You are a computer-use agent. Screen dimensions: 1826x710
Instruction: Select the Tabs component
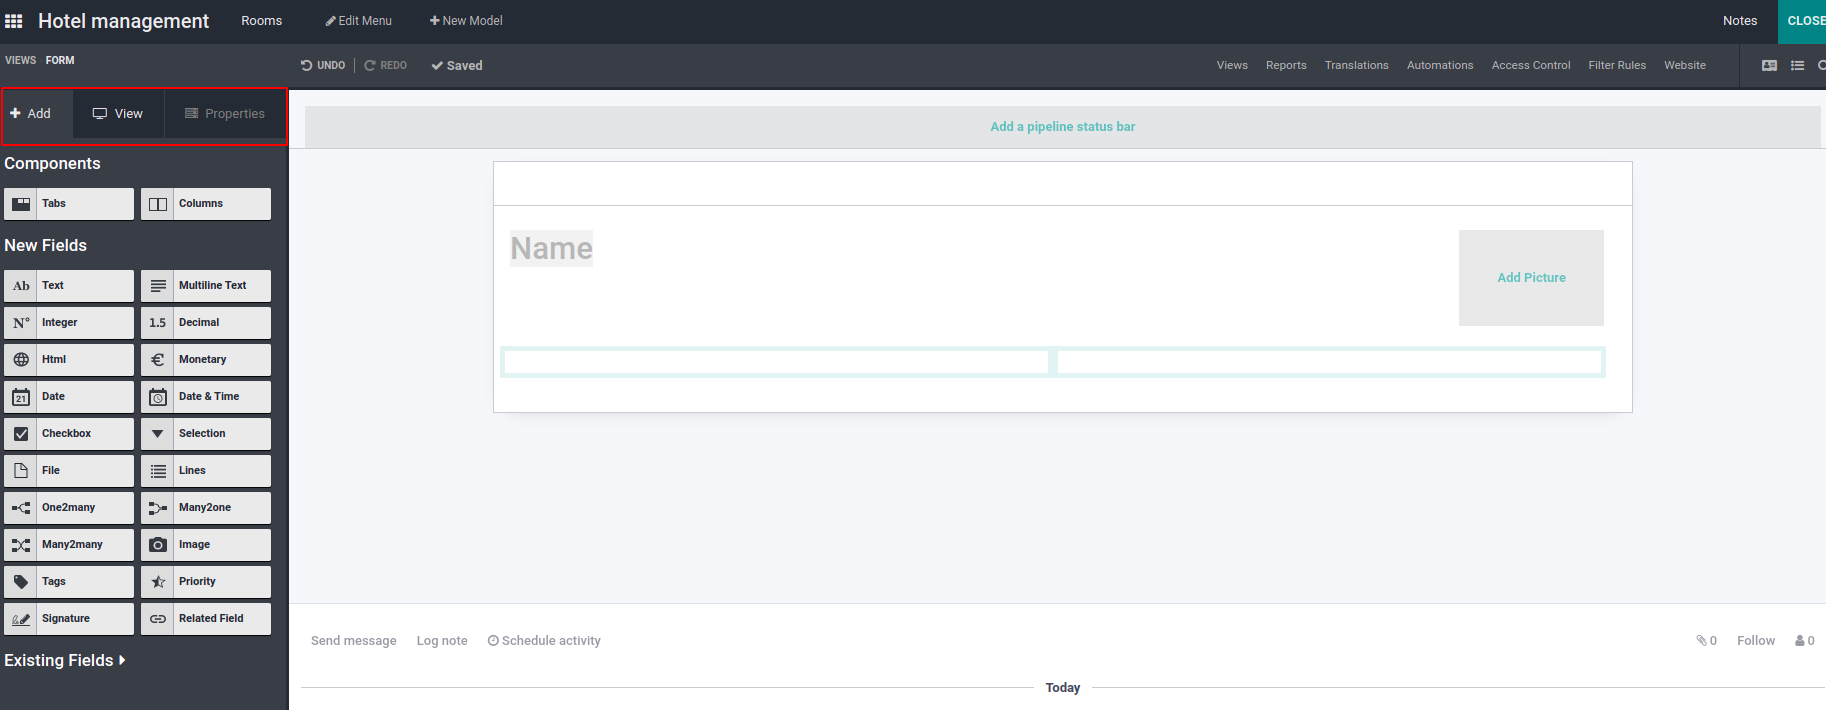pyautogui.click(x=69, y=204)
